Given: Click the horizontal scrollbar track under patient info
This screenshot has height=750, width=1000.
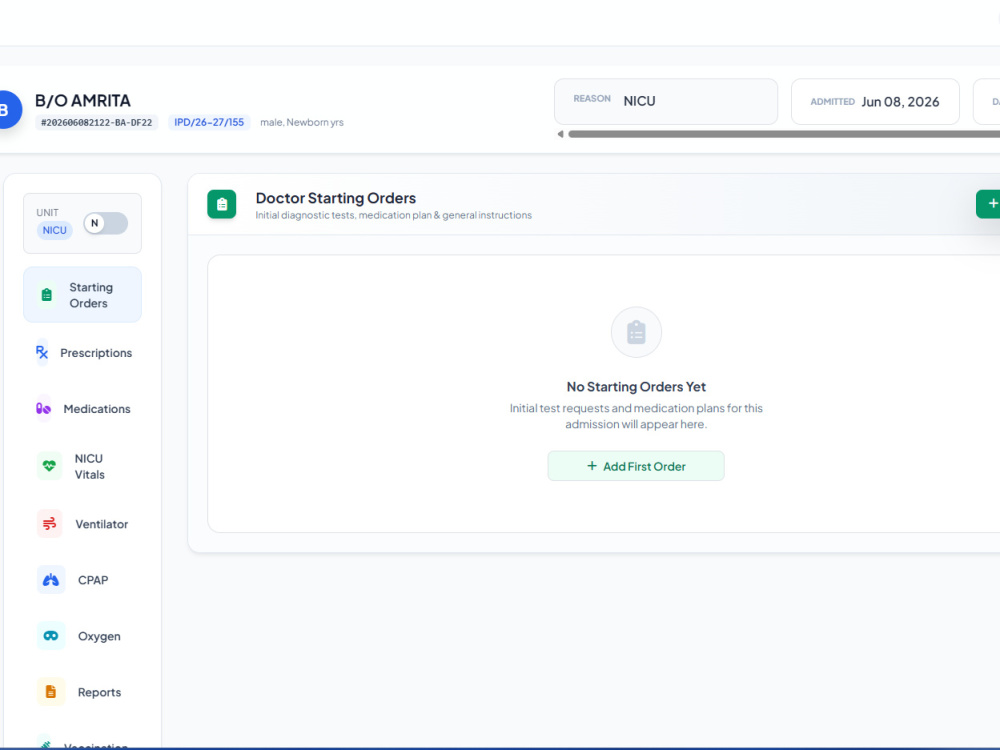Looking at the screenshot, I should [784, 134].
